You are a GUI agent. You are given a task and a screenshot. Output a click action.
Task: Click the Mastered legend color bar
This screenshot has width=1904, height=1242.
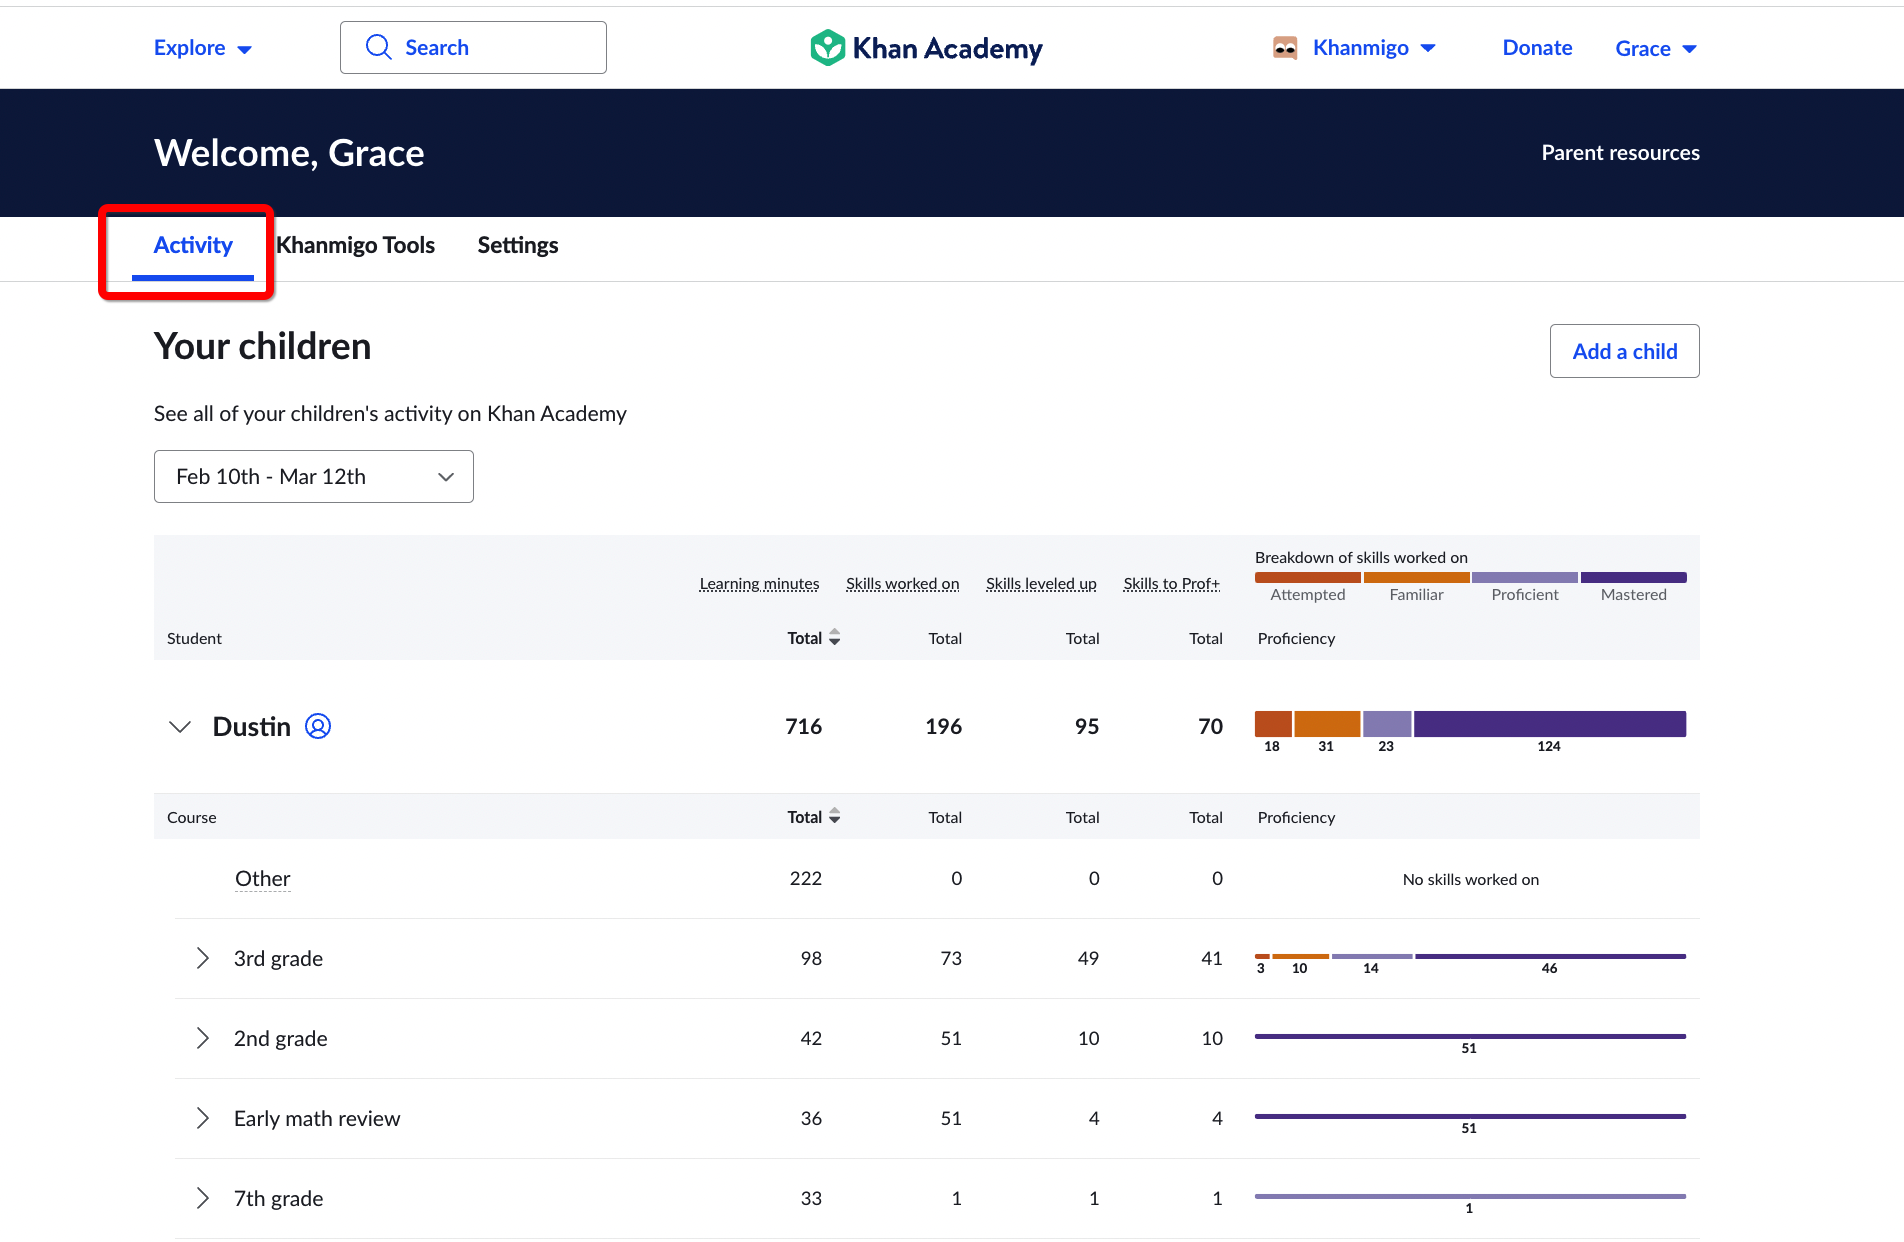click(x=1634, y=577)
